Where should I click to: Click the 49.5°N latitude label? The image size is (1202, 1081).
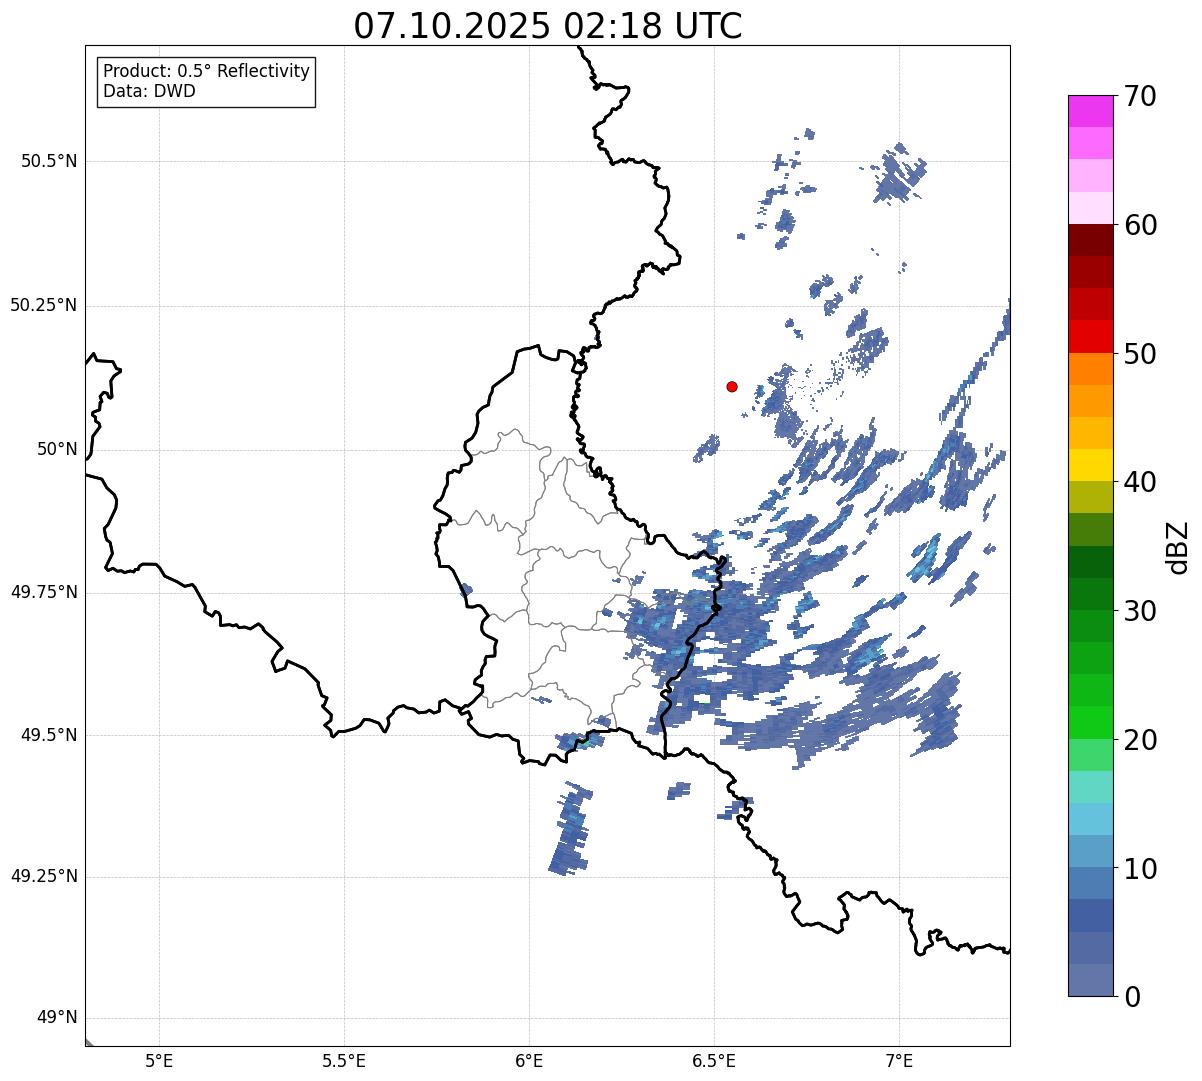49,735
